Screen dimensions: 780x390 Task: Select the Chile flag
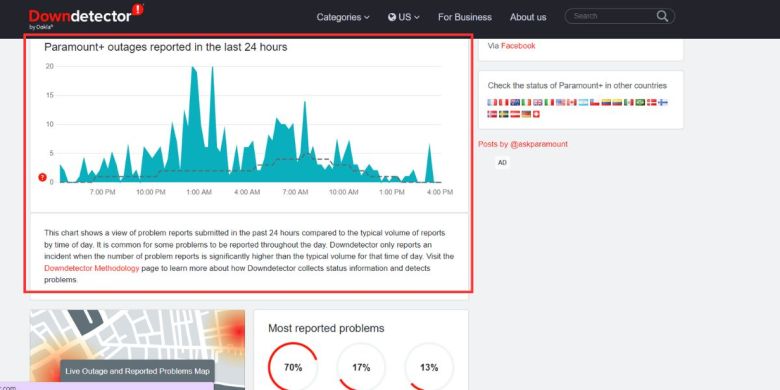[594, 102]
